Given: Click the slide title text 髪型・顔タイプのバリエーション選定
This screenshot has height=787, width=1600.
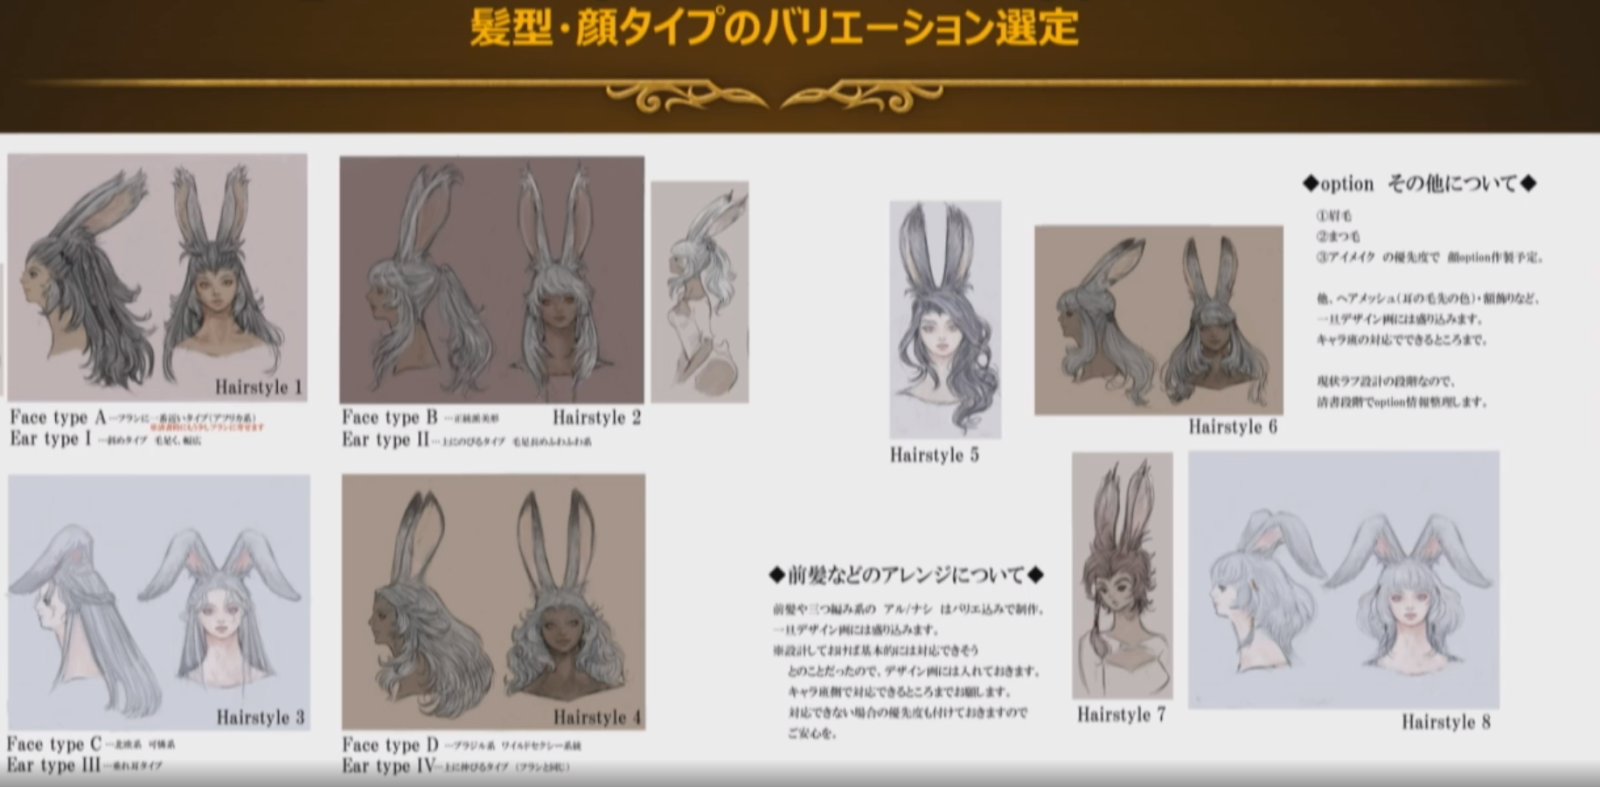Looking at the screenshot, I should pyautogui.click(x=774, y=28).
